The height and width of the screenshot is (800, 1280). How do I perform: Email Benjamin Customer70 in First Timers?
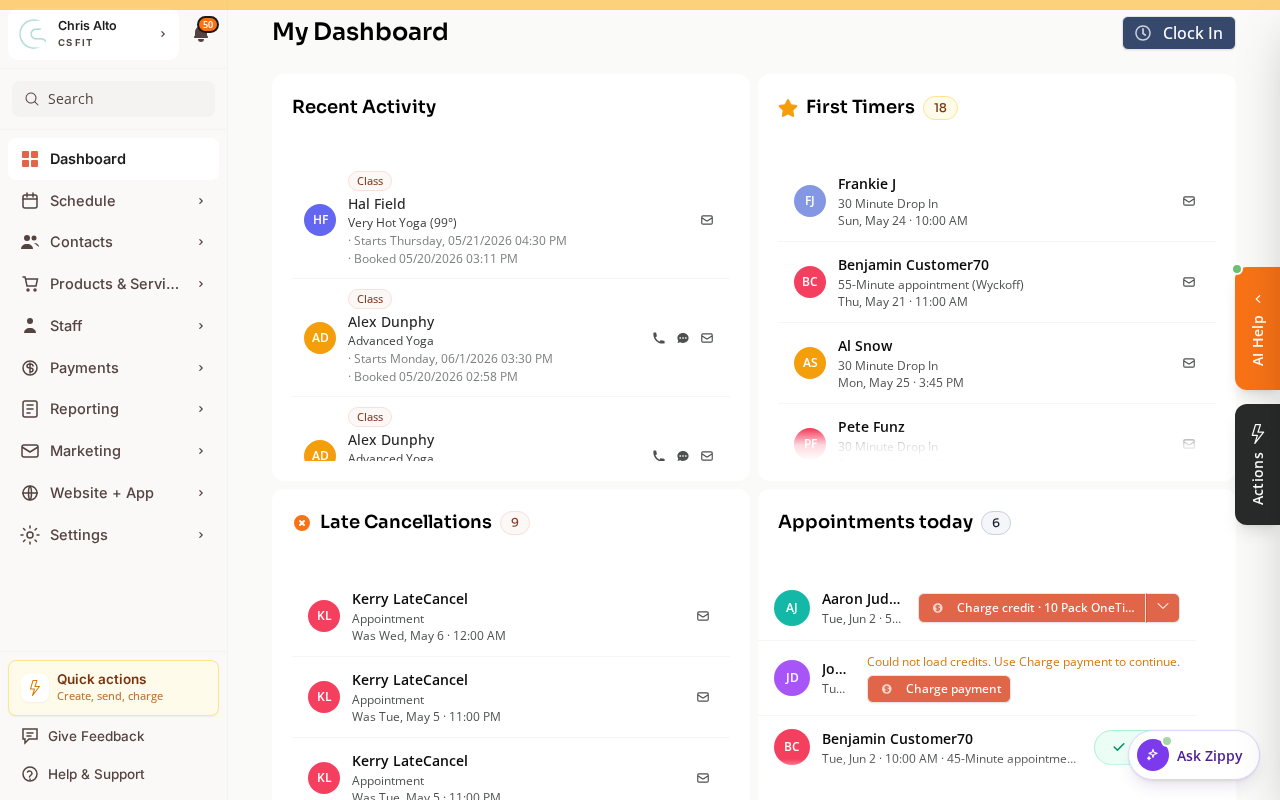1189,282
